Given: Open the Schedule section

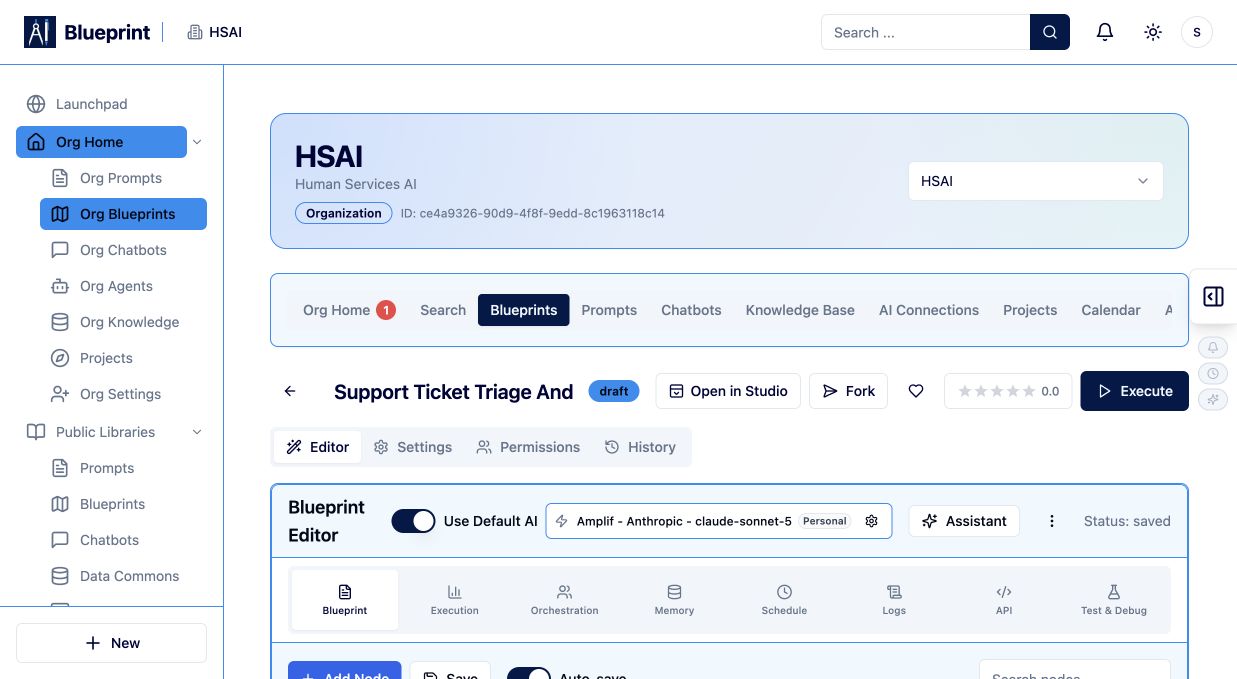Looking at the screenshot, I should [x=784, y=600].
